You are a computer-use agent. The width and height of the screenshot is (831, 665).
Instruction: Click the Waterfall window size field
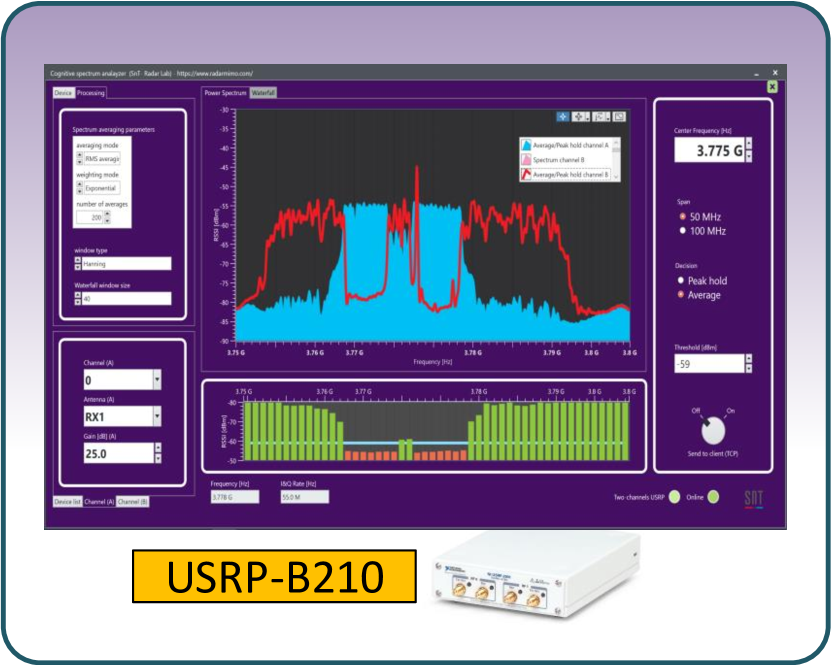[x=127, y=298]
